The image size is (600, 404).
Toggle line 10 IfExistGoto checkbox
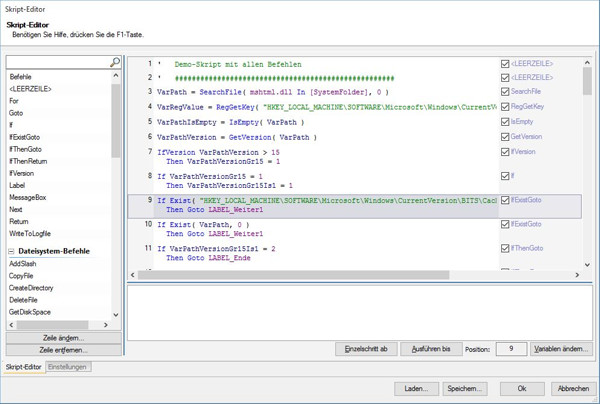click(505, 224)
